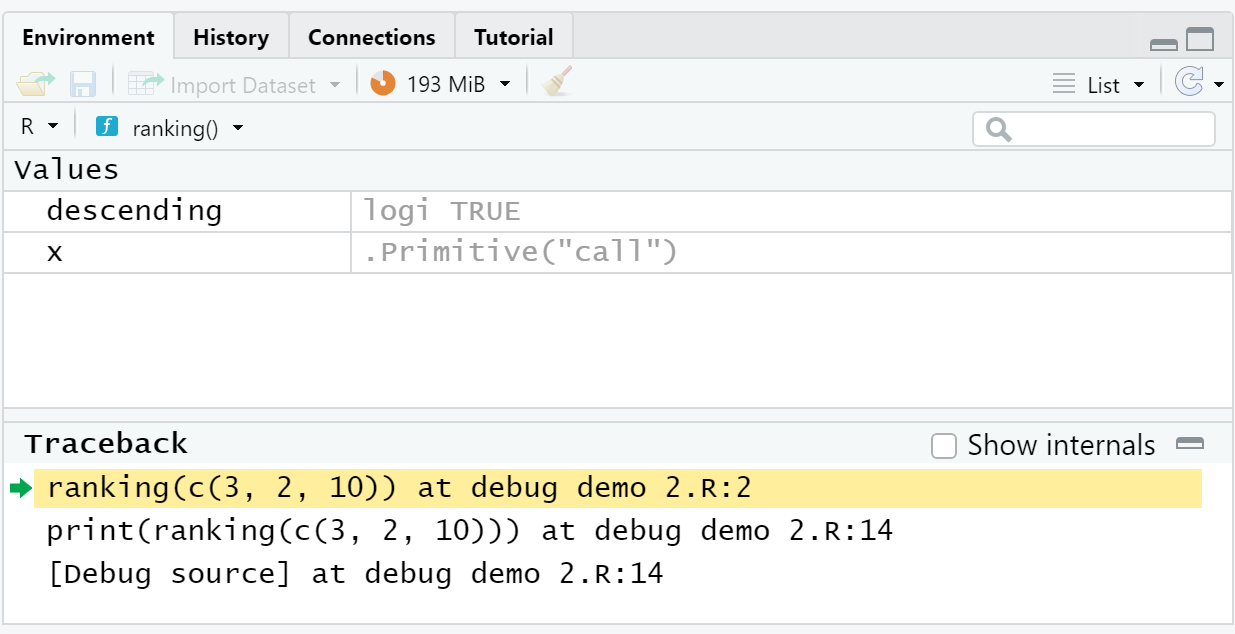Click the Import Dataset icon

click(x=145, y=84)
